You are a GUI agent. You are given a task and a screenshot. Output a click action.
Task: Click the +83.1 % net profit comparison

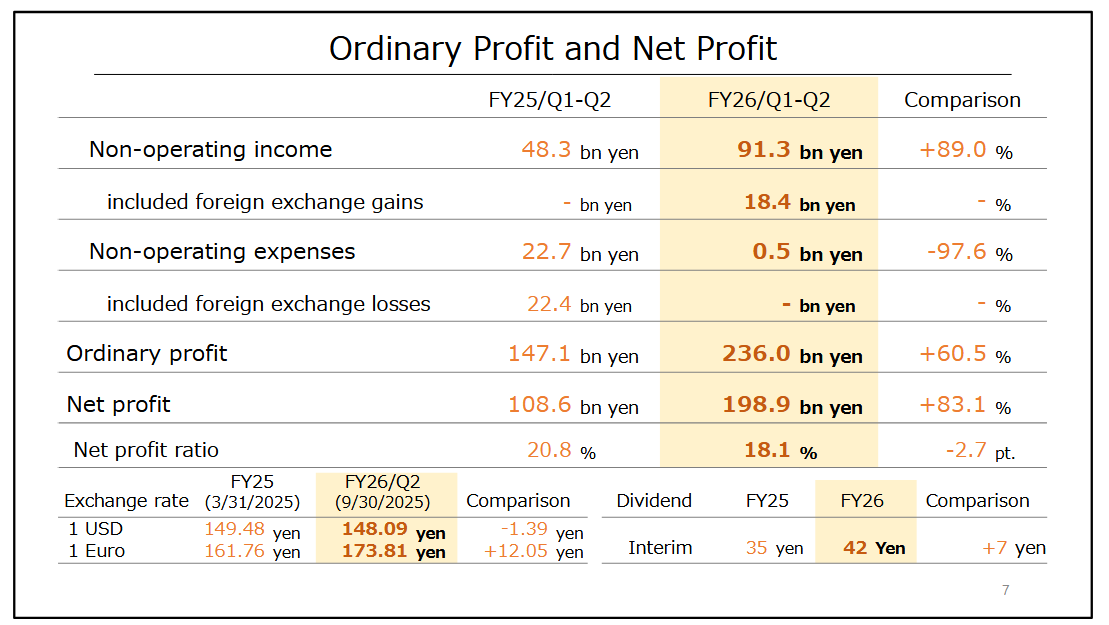(965, 405)
